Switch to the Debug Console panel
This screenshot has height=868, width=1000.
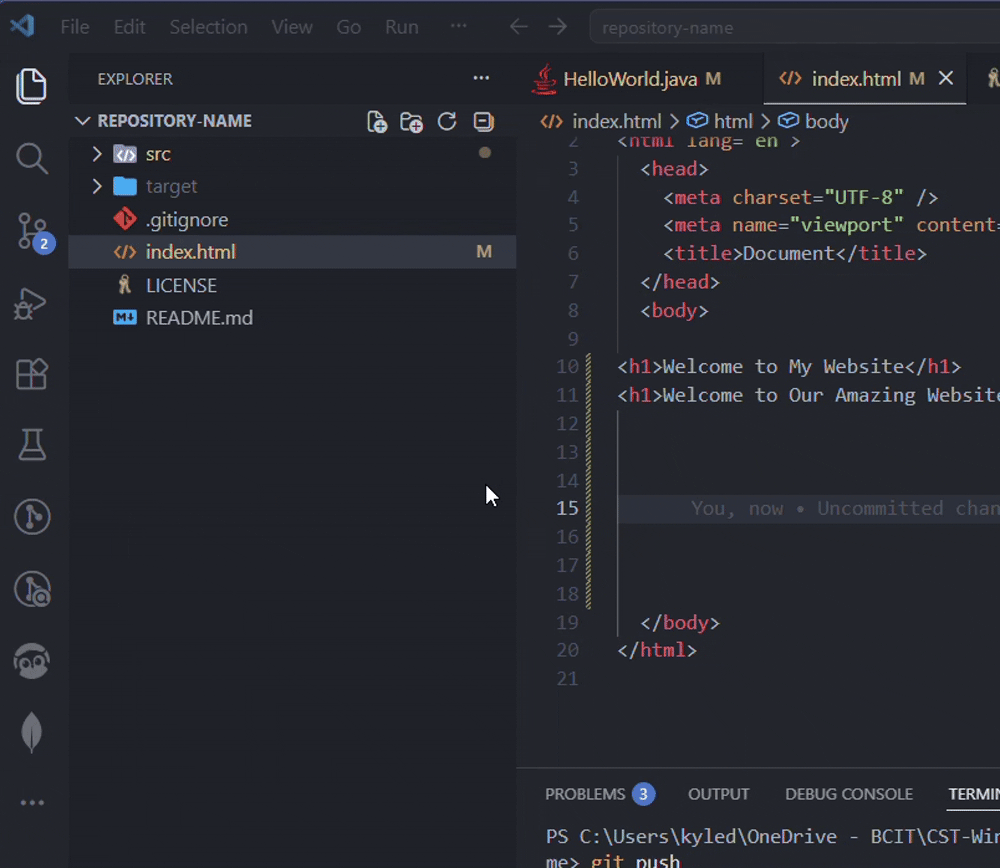(x=849, y=794)
